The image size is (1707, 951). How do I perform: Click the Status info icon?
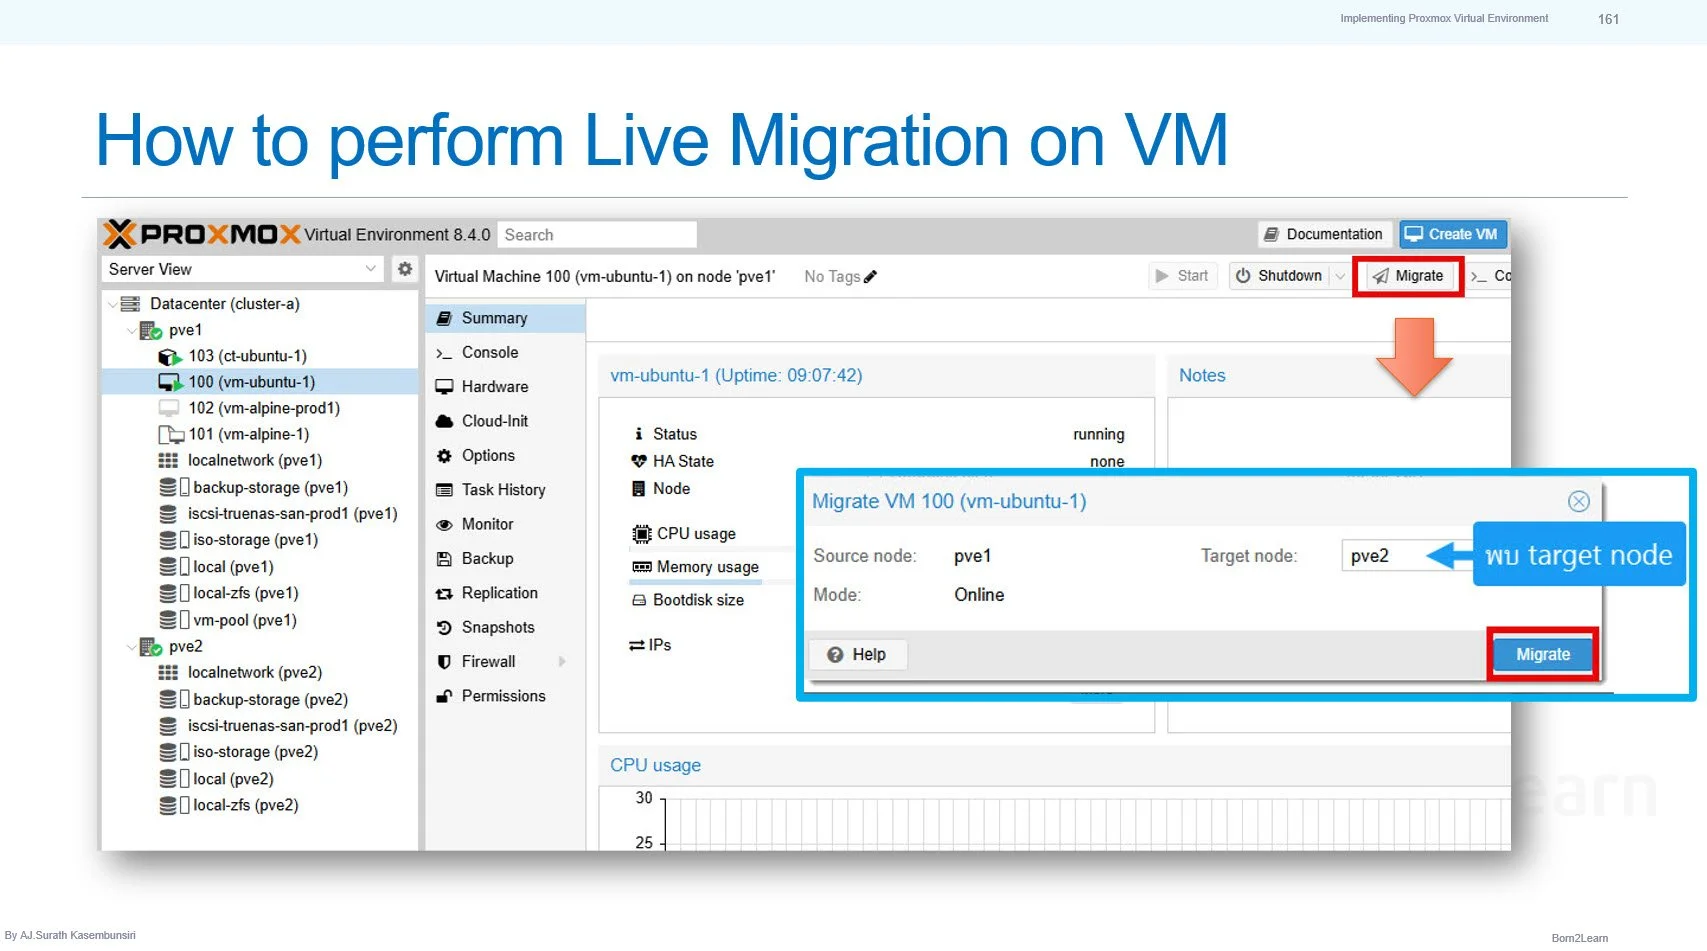click(x=639, y=434)
